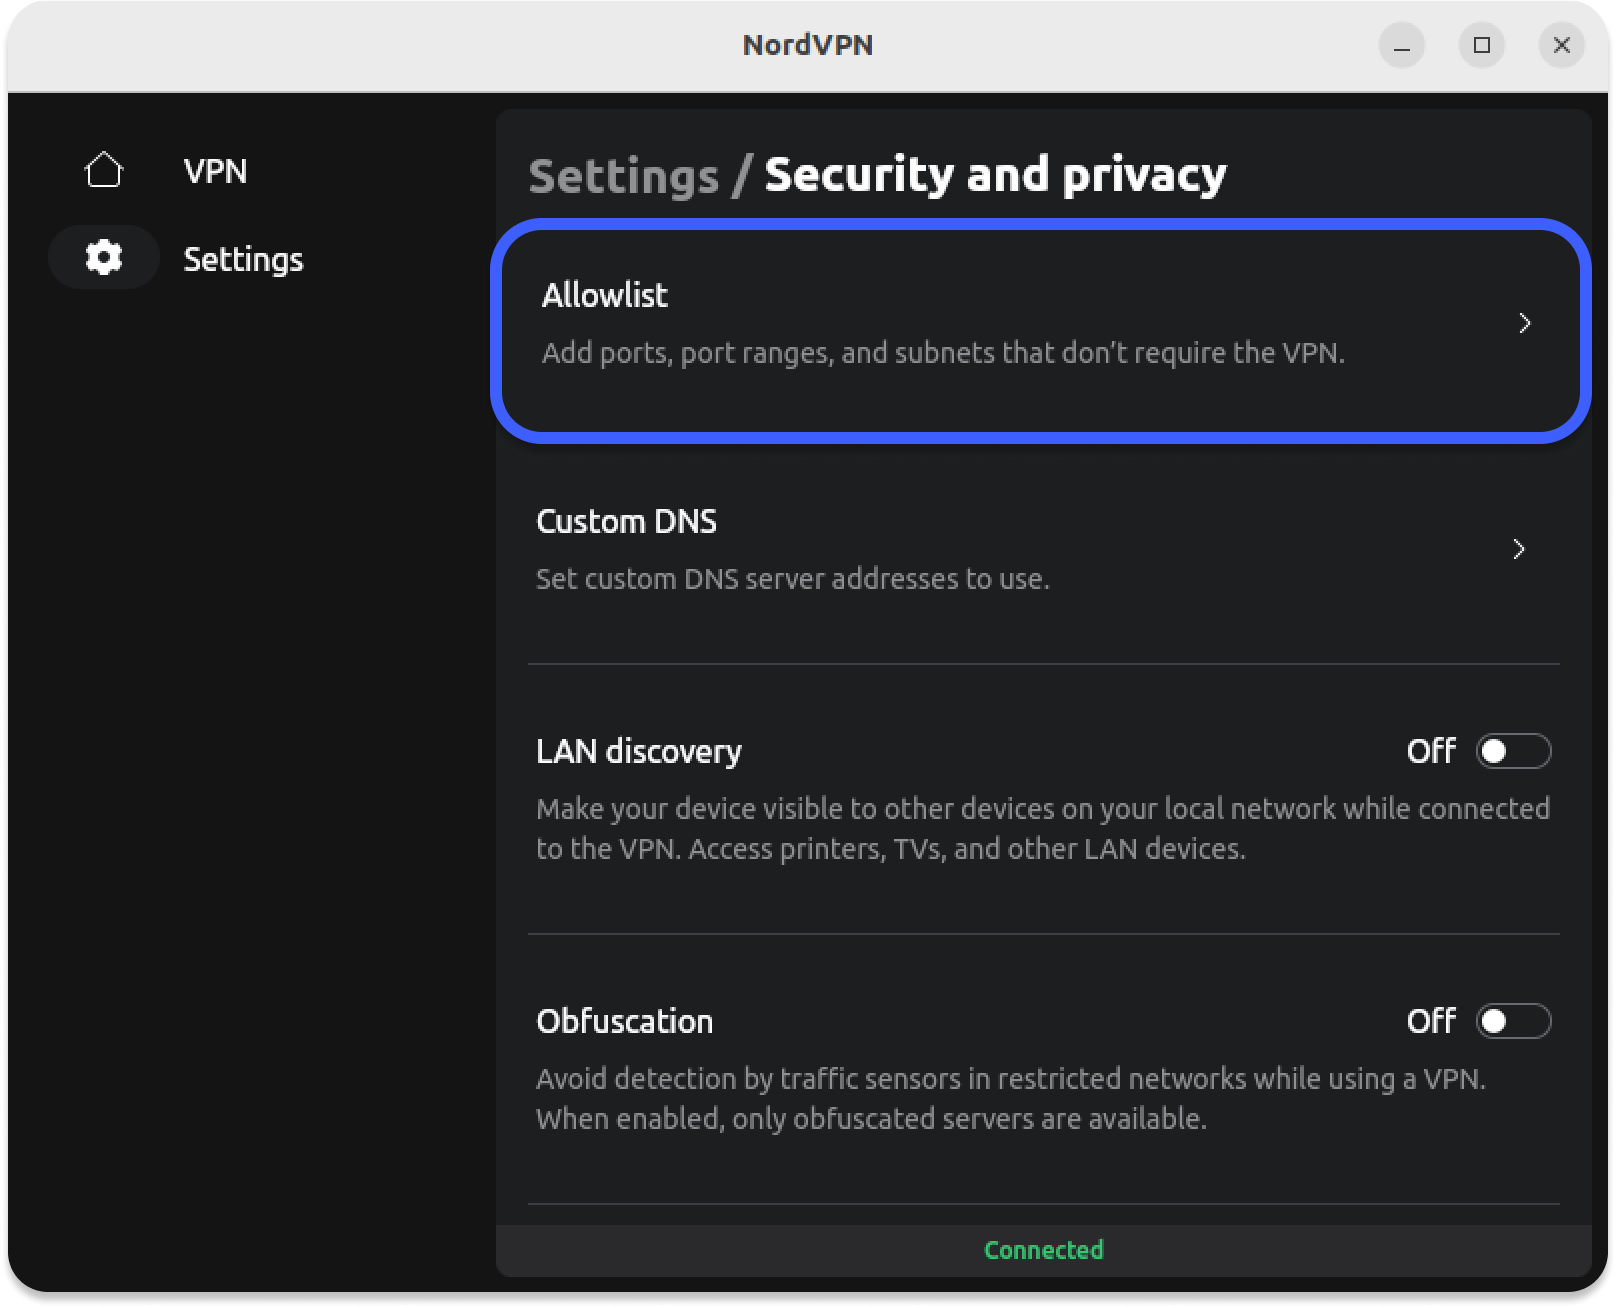Click the Settings gear icon

click(x=104, y=258)
